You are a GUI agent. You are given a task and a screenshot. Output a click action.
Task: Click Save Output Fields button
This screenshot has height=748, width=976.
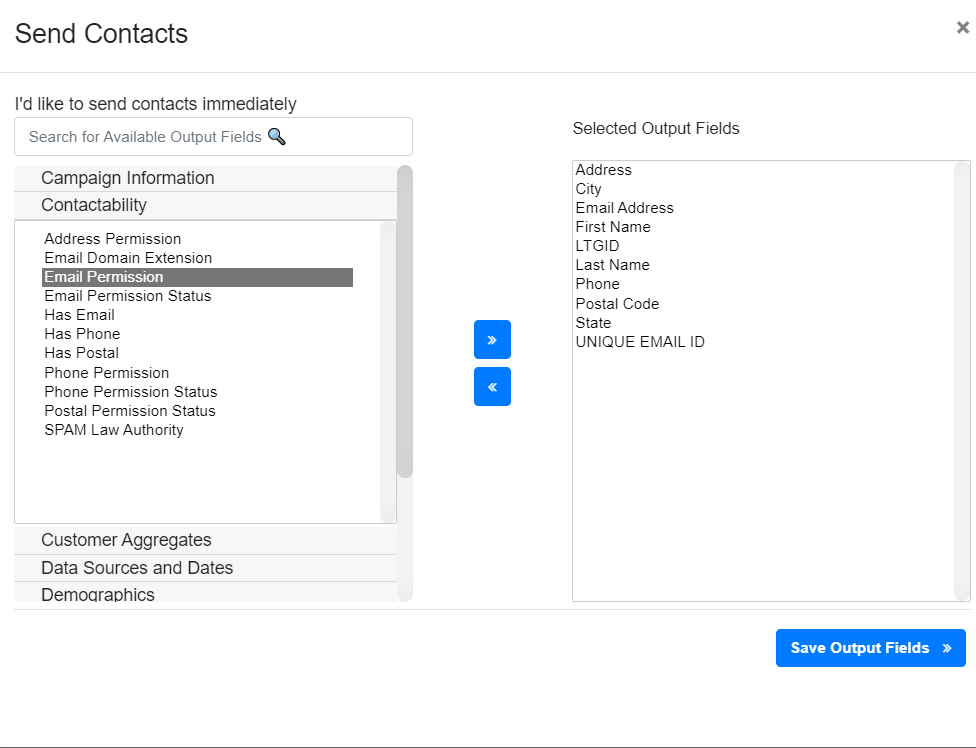click(870, 648)
